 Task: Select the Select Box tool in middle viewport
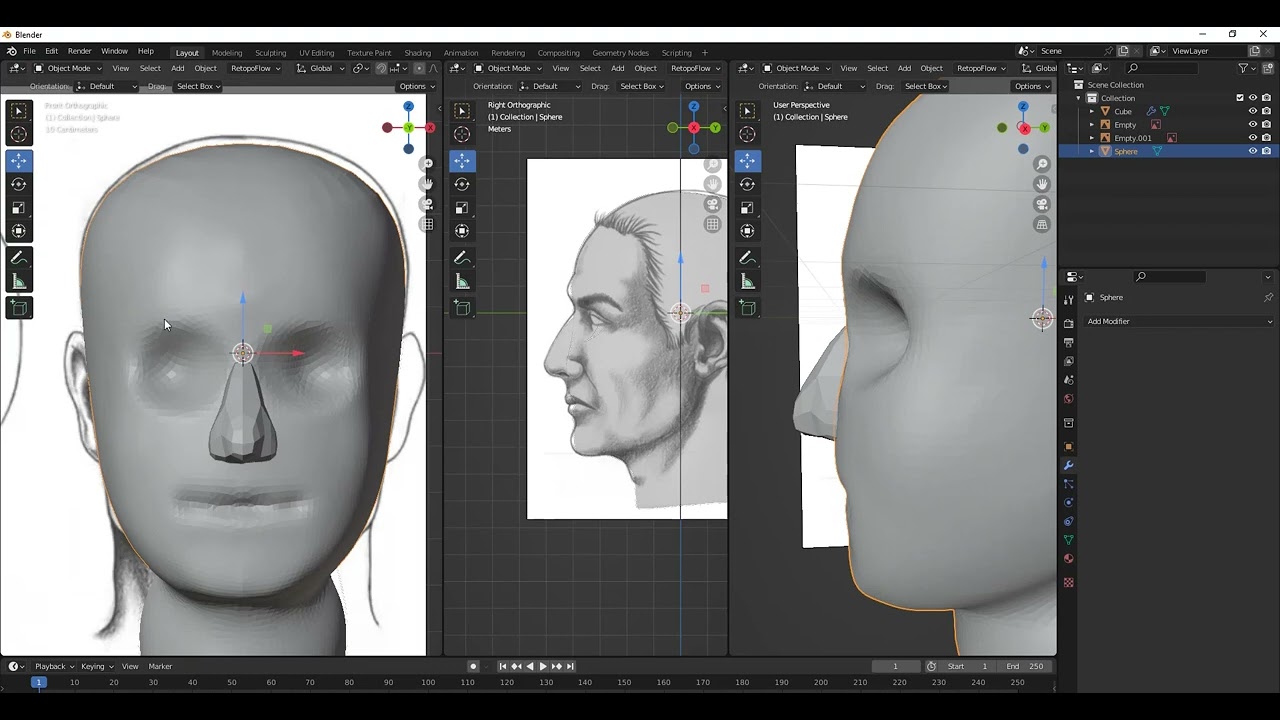coord(462,111)
